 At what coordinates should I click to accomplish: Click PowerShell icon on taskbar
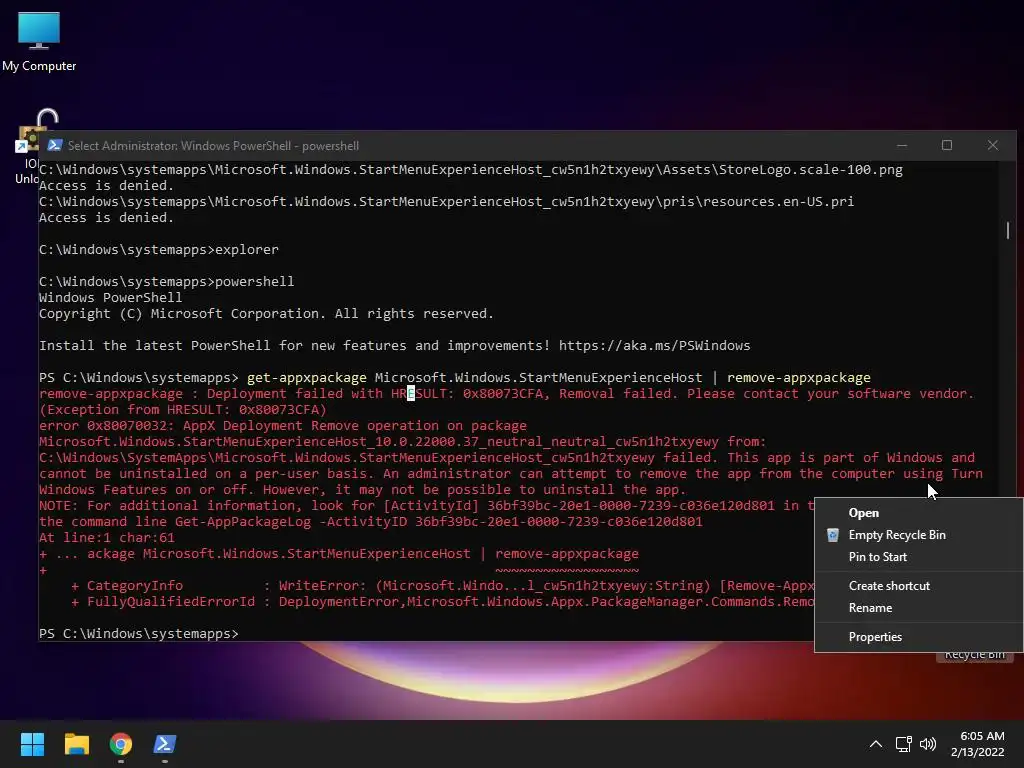tap(165, 744)
